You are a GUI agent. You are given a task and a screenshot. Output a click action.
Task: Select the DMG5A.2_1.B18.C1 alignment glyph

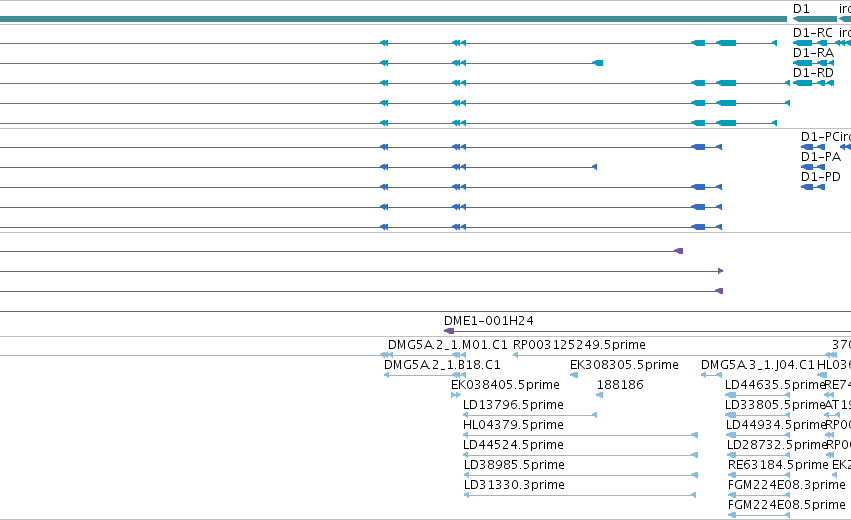[424, 375]
